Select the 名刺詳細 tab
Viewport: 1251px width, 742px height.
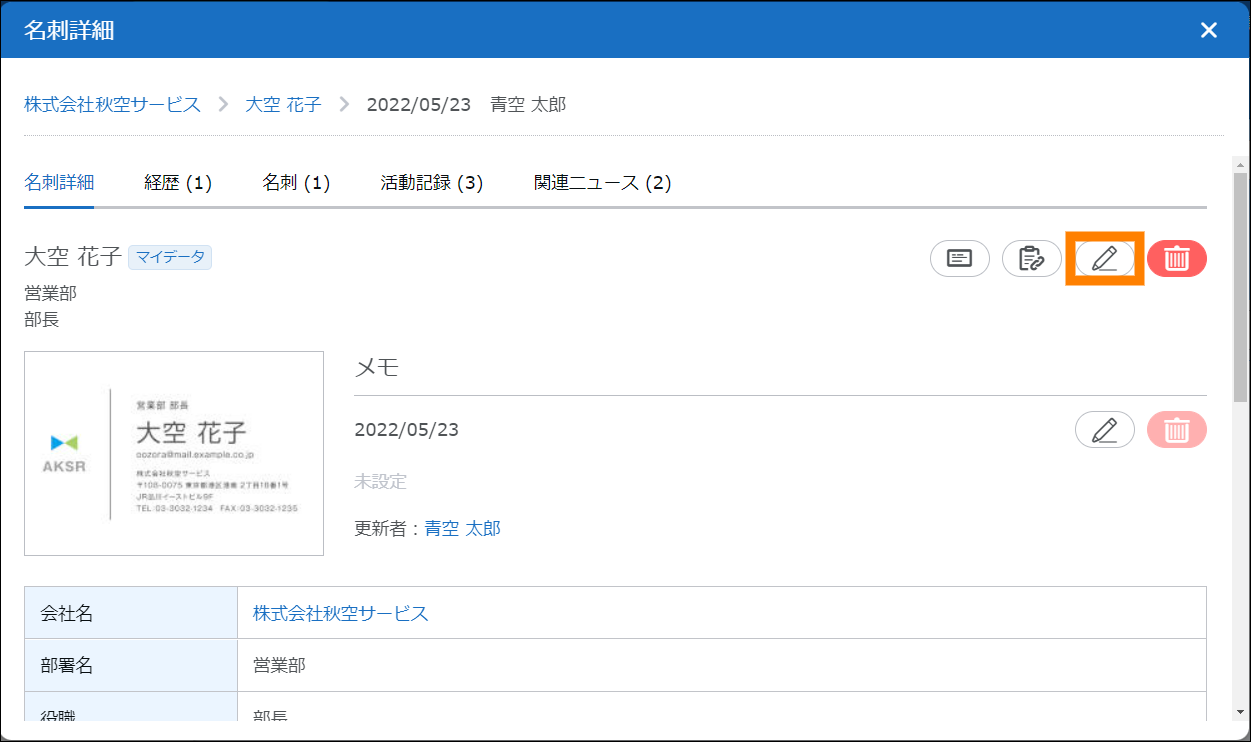[x=59, y=183]
